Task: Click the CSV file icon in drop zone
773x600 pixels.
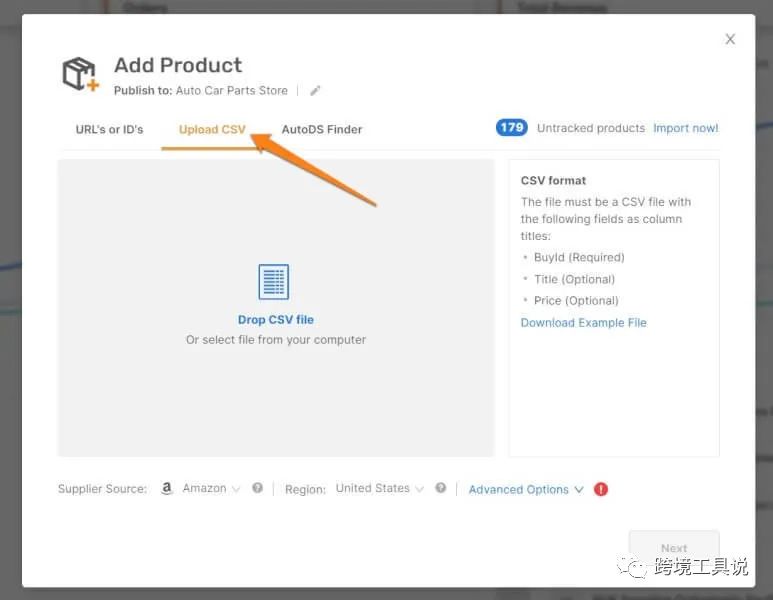Action: (x=274, y=282)
